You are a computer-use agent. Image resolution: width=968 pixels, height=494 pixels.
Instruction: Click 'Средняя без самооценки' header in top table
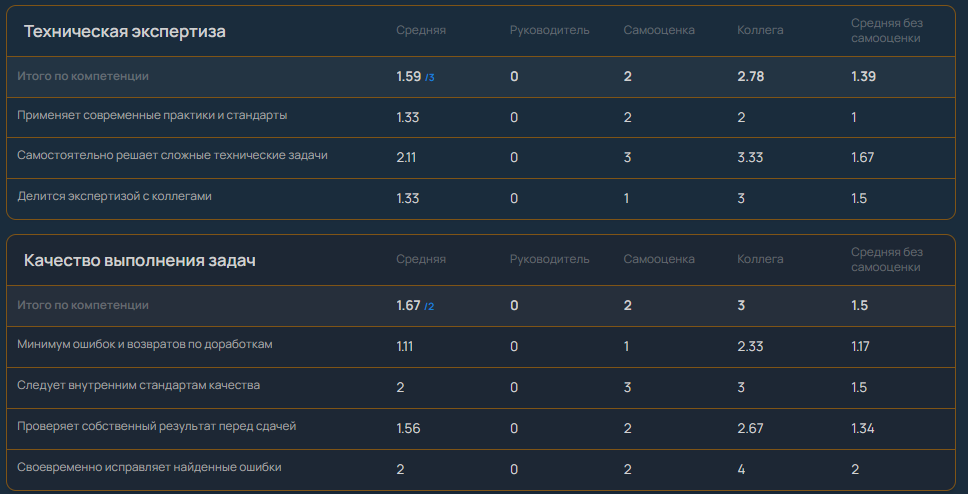pos(886,30)
